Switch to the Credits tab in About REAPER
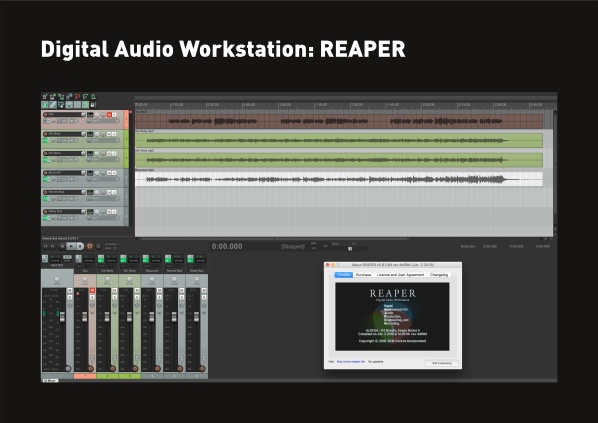598x423 pixels. pyautogui.click(x=344, y=275)
